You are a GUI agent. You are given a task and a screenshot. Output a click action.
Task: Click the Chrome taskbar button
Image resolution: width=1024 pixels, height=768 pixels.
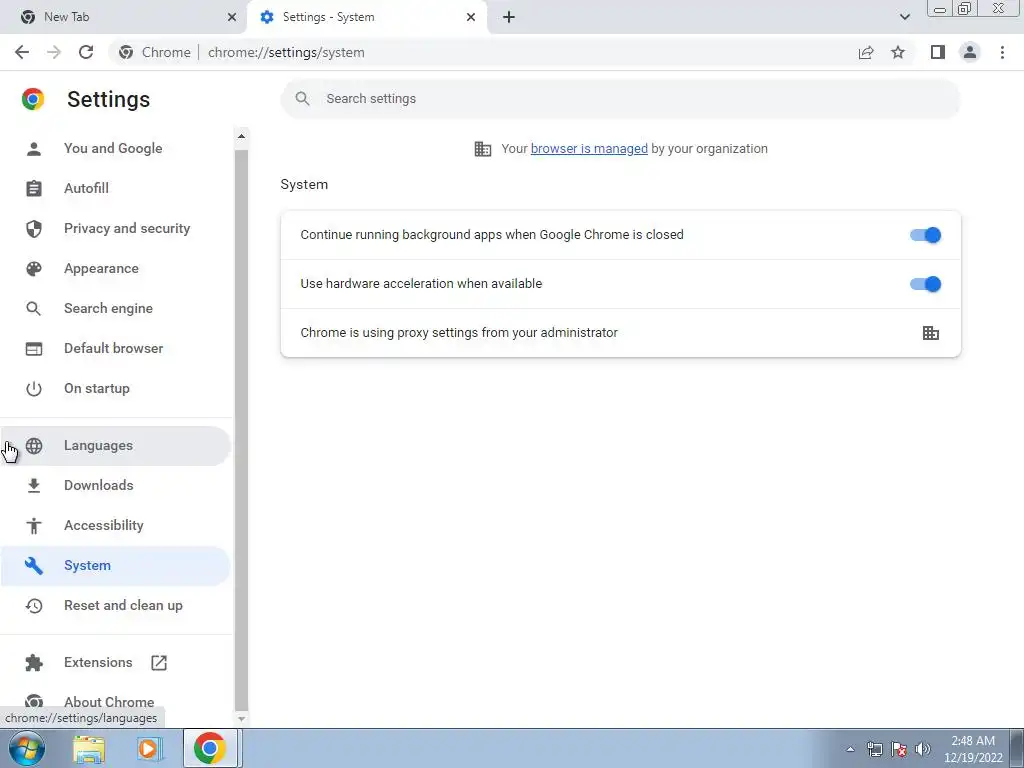pyautogui.click(x=210, y=748)
